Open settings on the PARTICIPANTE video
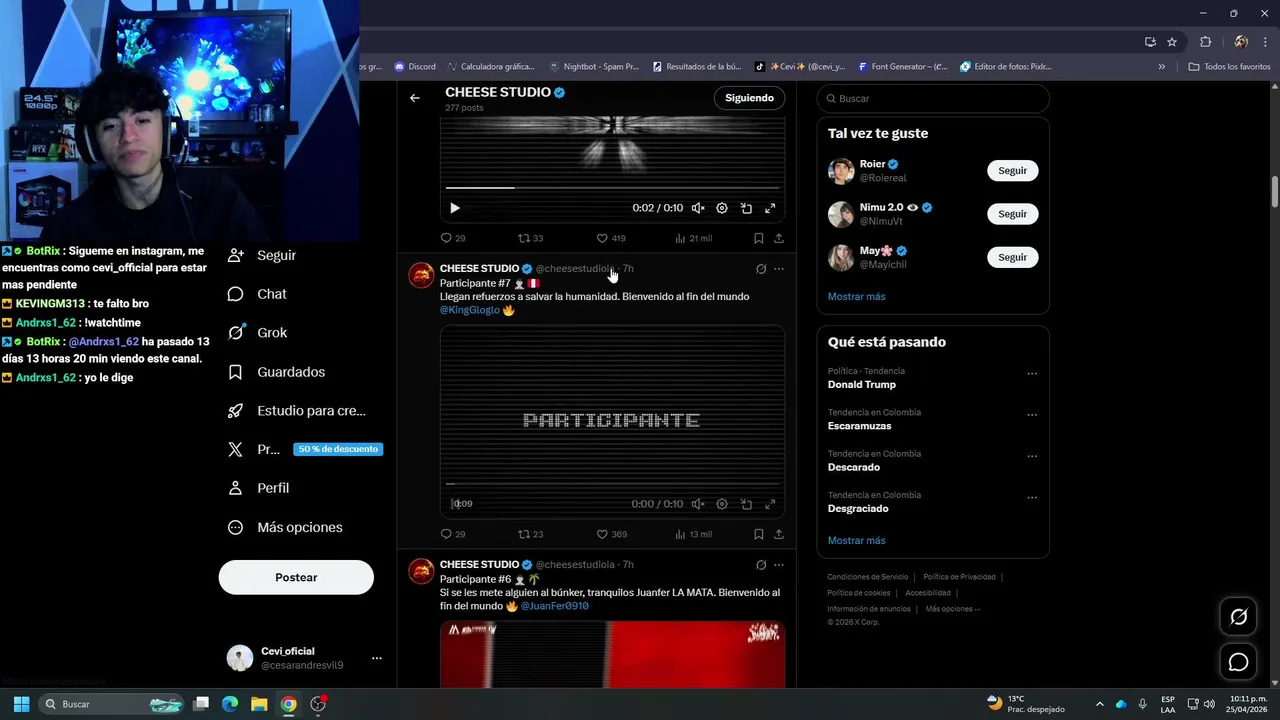 (722, 504)
